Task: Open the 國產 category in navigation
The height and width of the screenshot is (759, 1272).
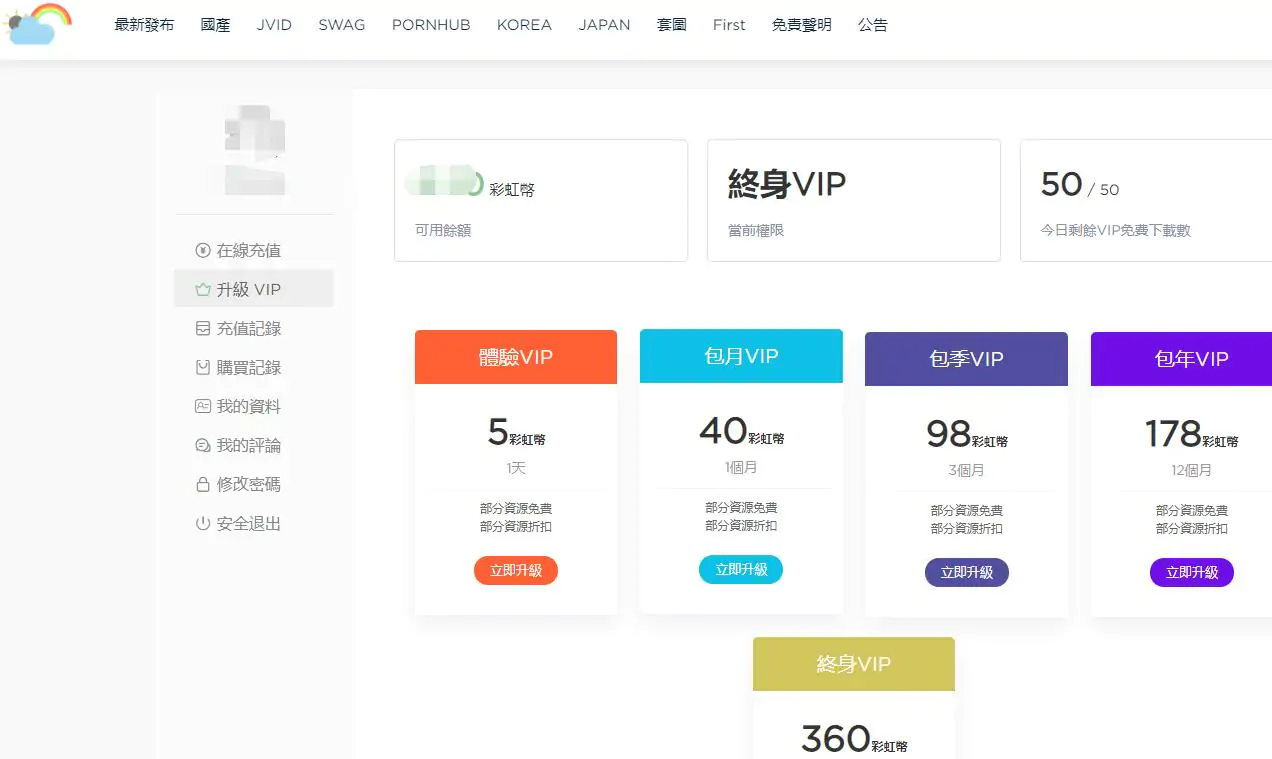Action: (215, 25)
